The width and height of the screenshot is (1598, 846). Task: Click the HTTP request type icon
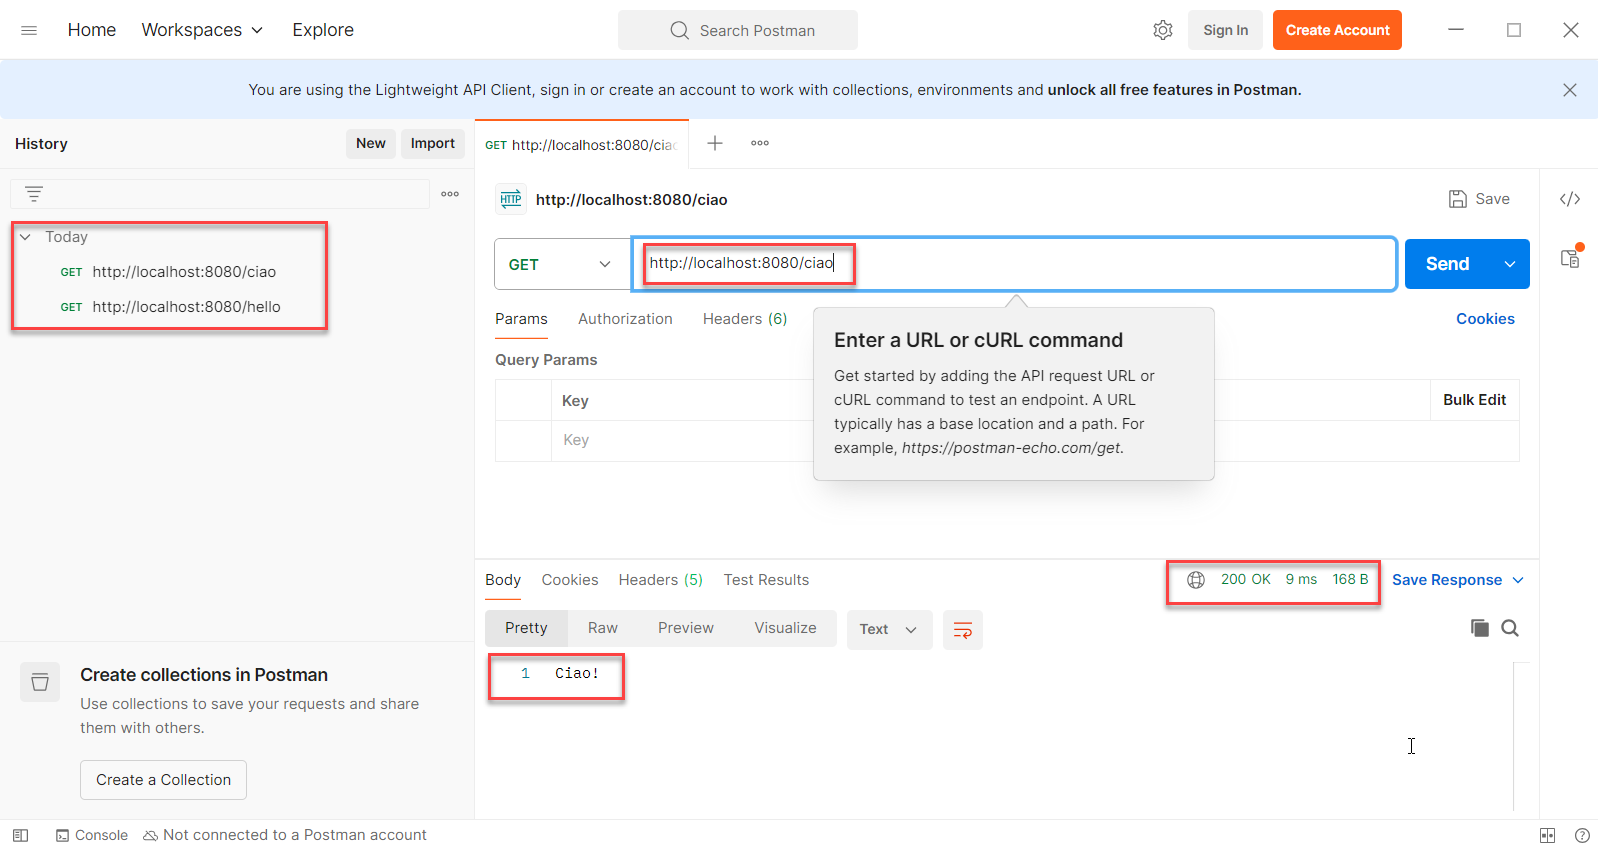[511, 199]
